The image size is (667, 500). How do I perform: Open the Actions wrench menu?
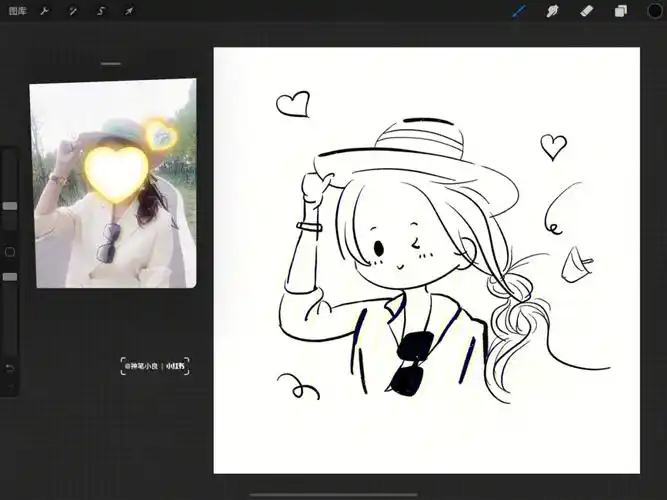click(x=45, y=11)
